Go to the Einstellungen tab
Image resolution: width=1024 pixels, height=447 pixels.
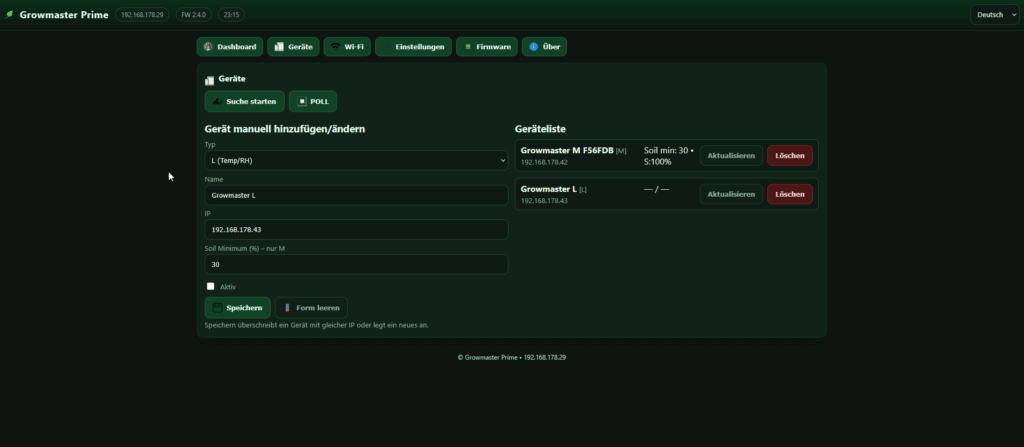tap(413, 47)
